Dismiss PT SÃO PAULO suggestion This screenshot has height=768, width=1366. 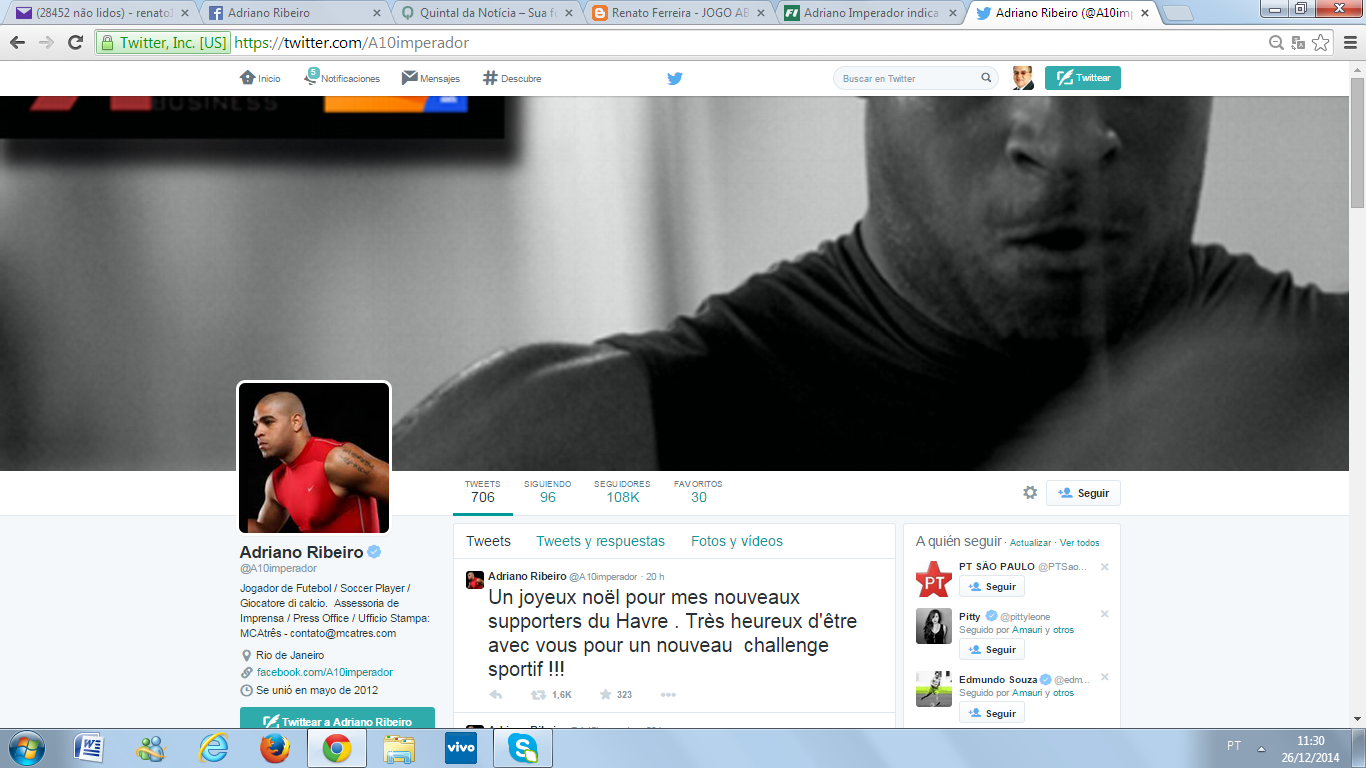pyautogui.click(x=1105, y=567)
